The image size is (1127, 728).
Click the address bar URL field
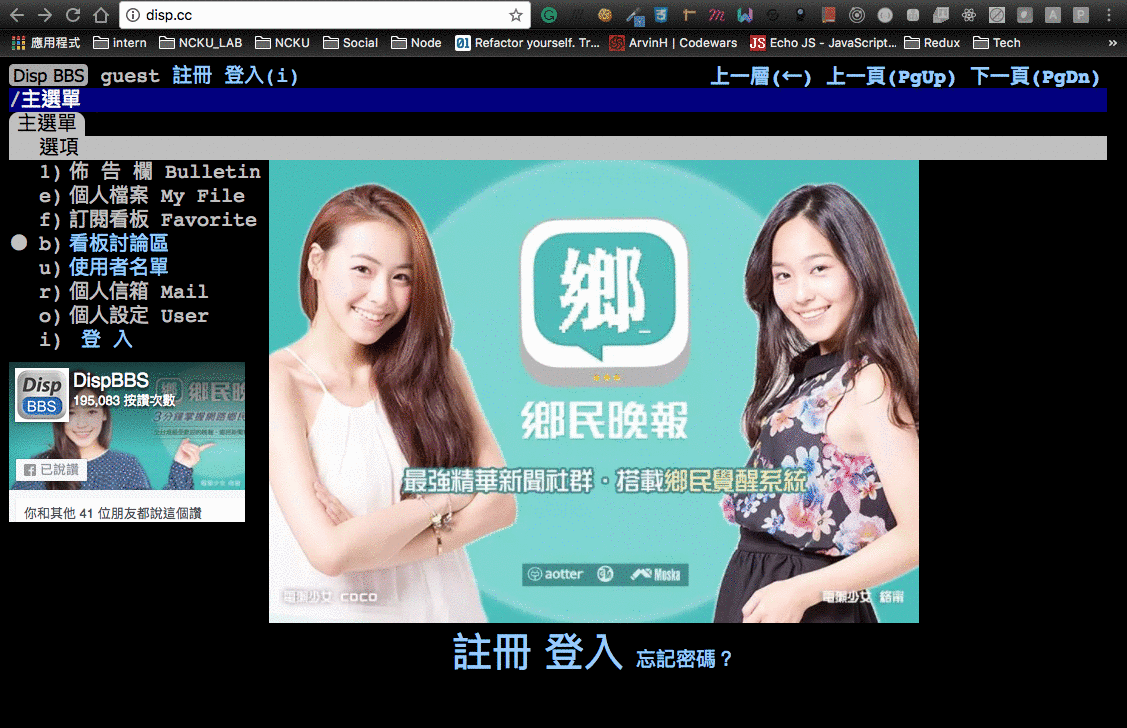click(x=323, y=15)
